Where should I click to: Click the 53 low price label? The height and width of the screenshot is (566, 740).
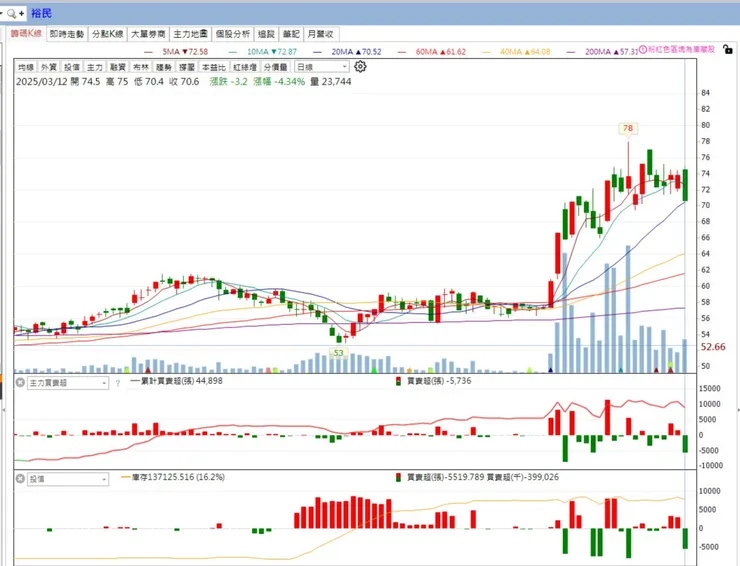[338, 353]
